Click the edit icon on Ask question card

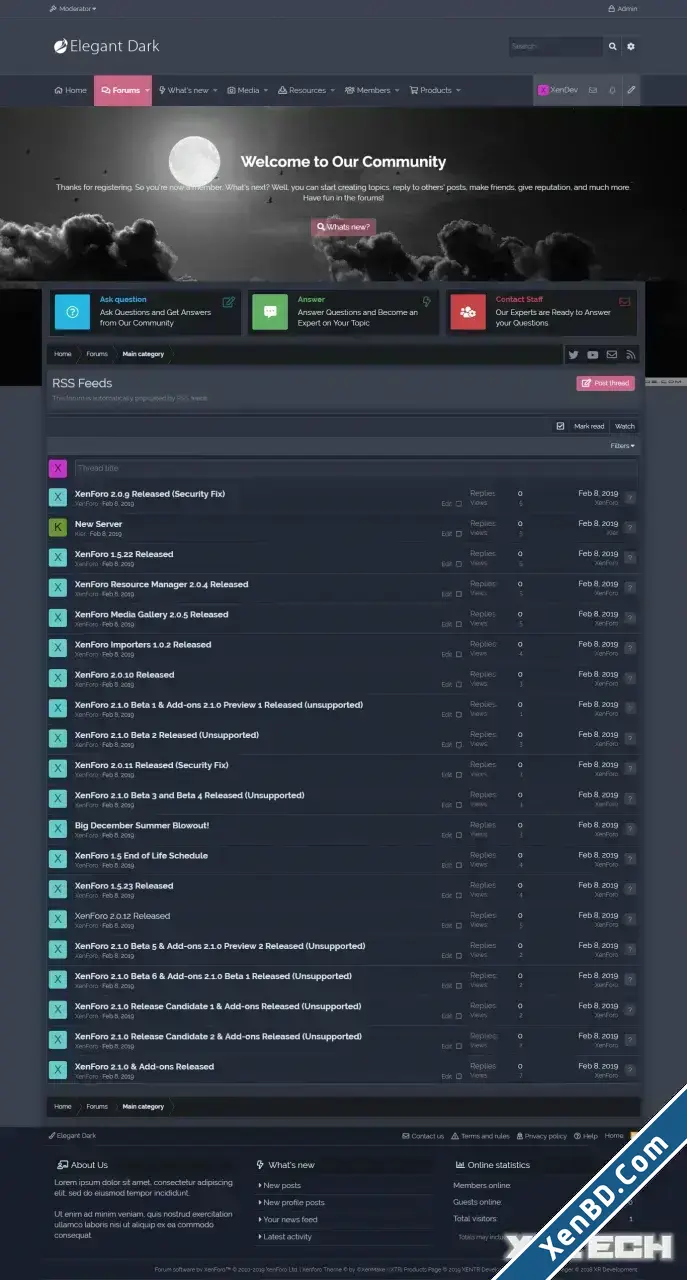[228, 301]
